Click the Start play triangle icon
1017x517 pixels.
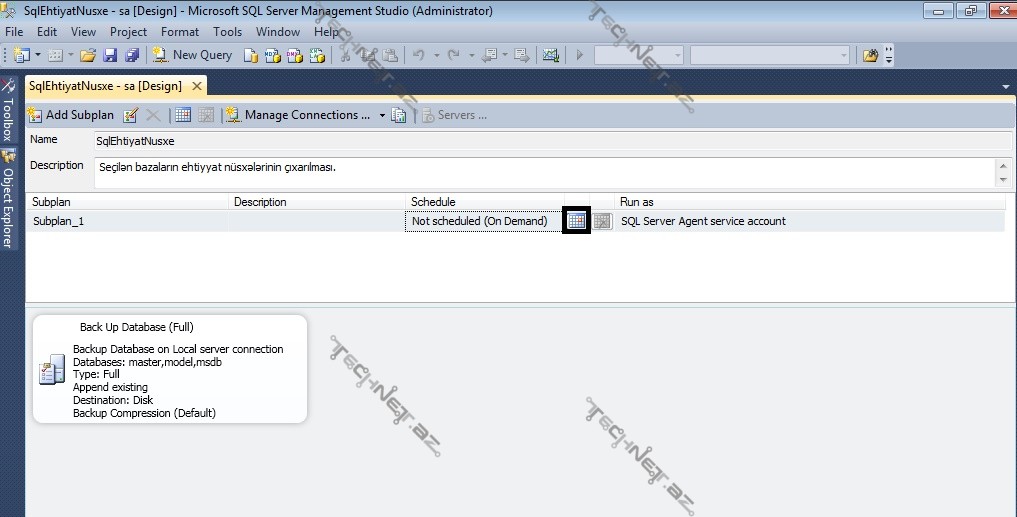click(x=580, y=55)
